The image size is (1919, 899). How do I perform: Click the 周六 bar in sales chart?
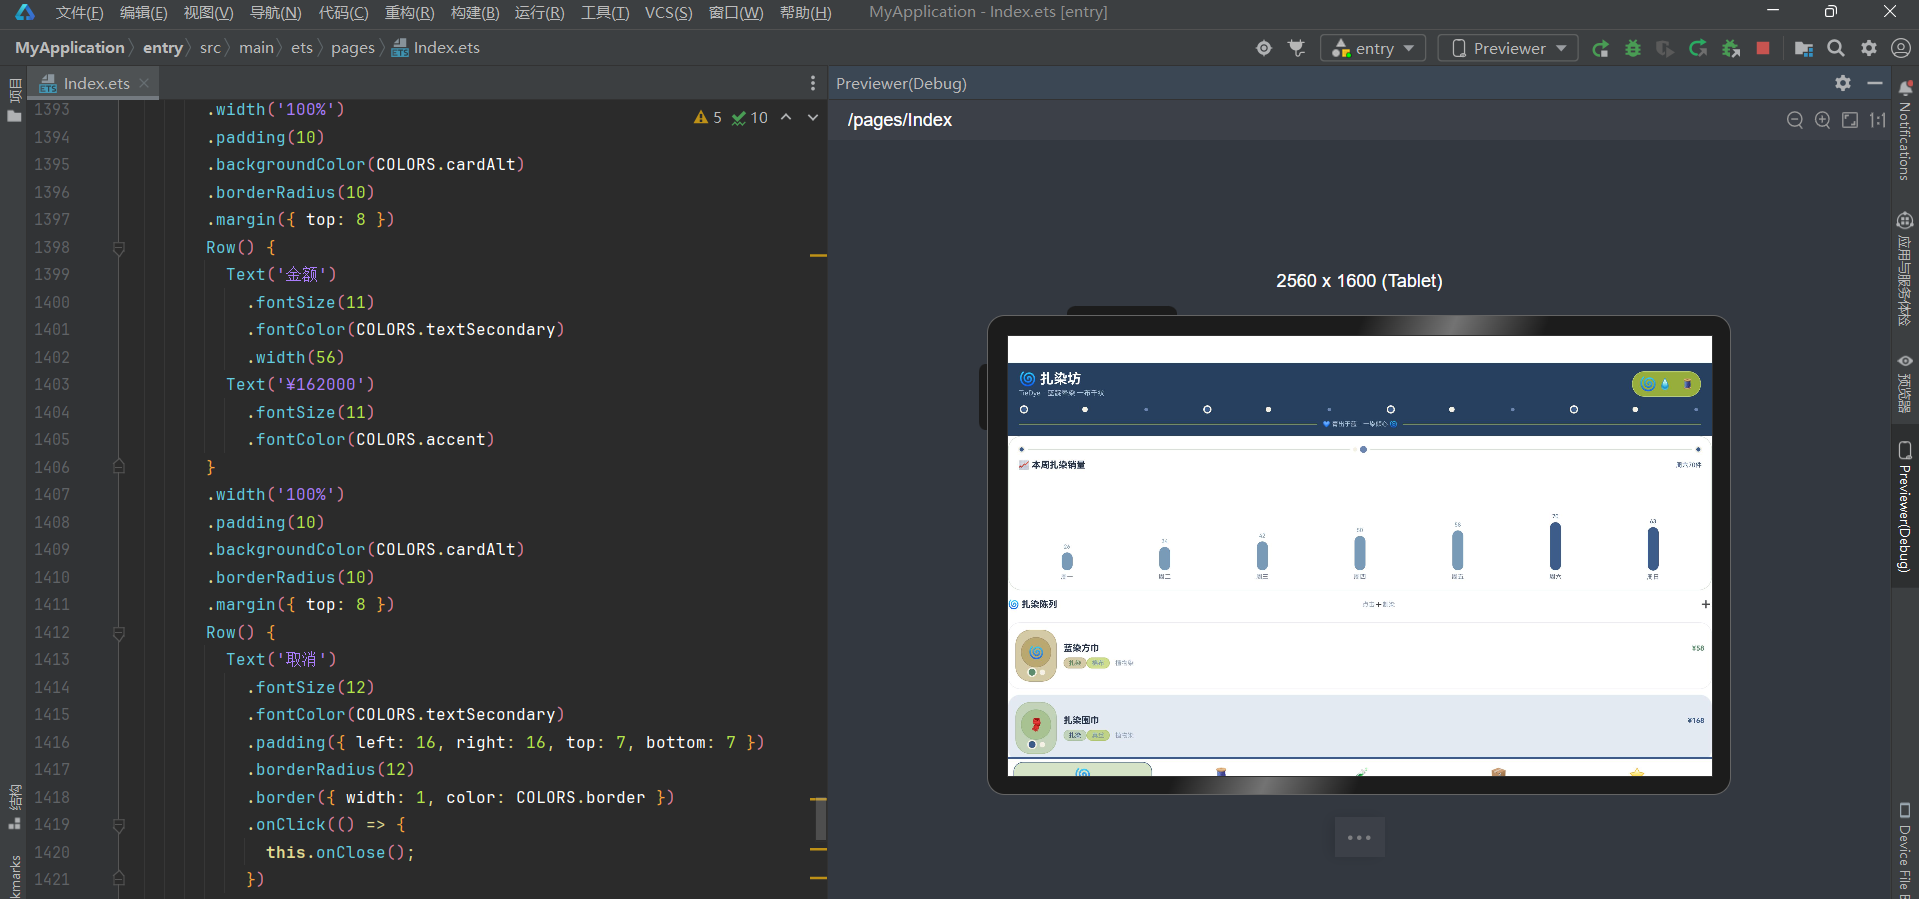[1555, 546]
